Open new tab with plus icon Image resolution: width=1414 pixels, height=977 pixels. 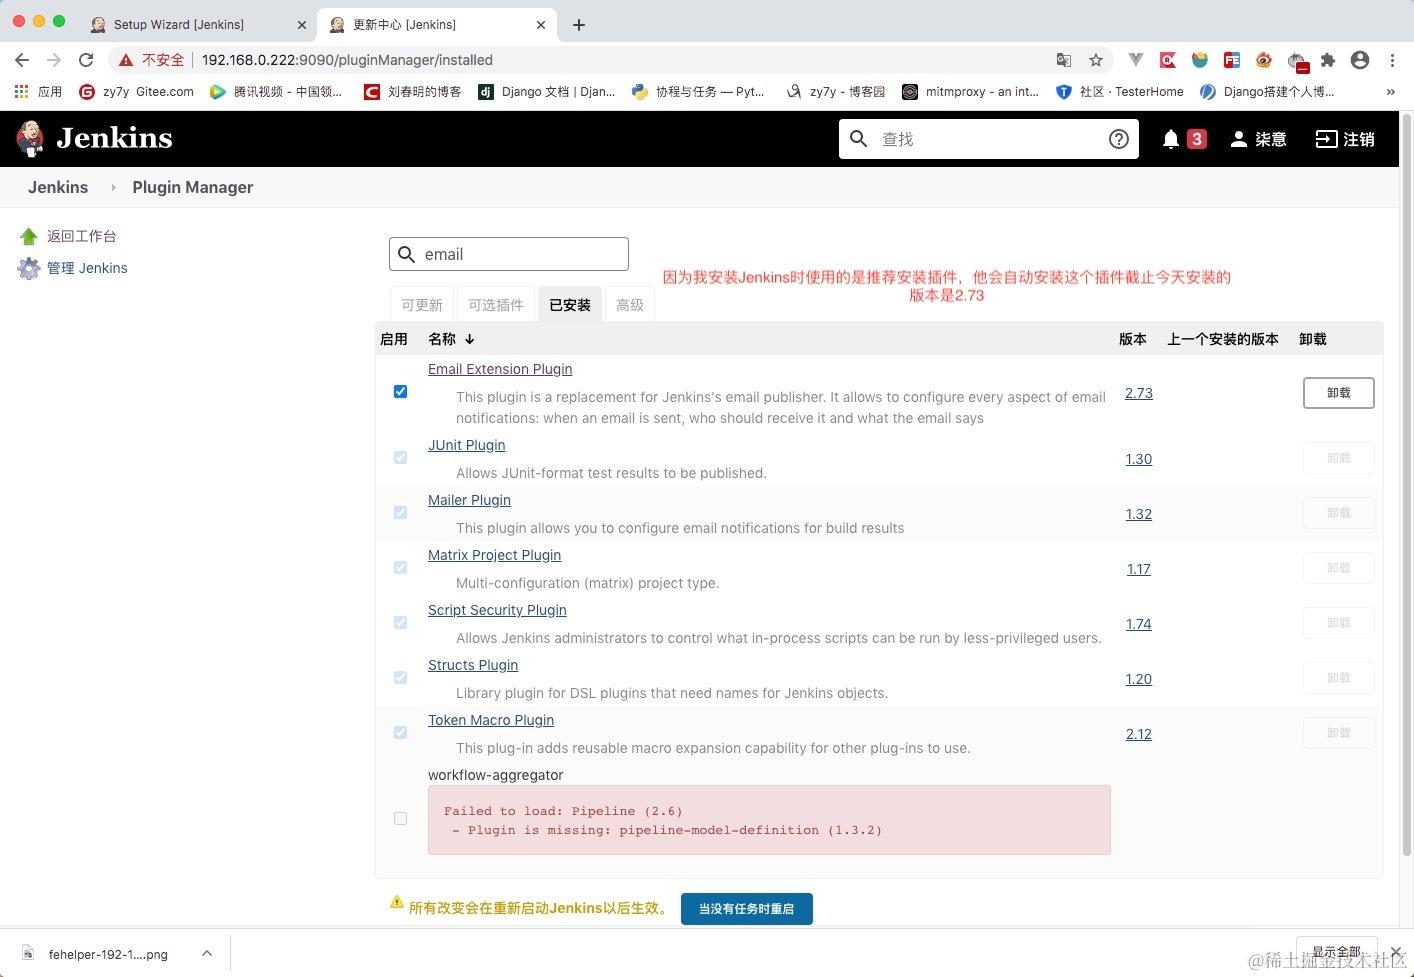click(579, 25)
